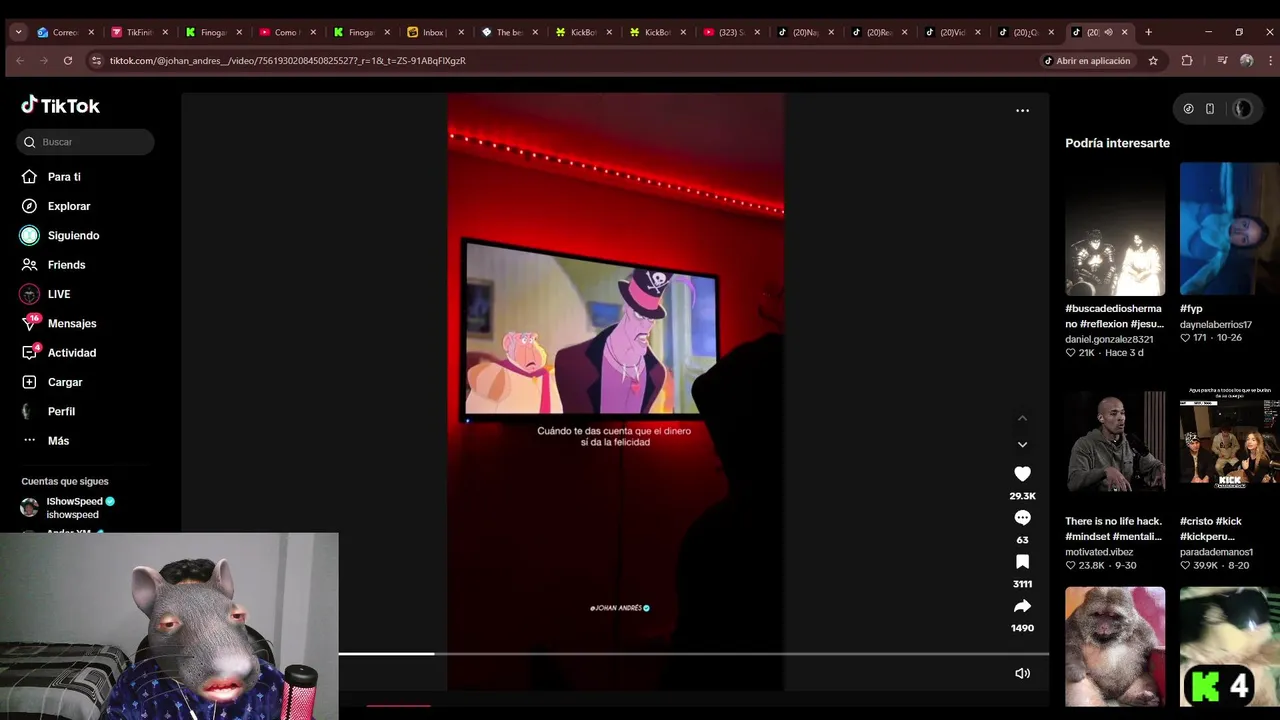Open the paradademanos1 username link
Image resolution: width=1280 pixels, height=720 pixels.
[1216, 552]
